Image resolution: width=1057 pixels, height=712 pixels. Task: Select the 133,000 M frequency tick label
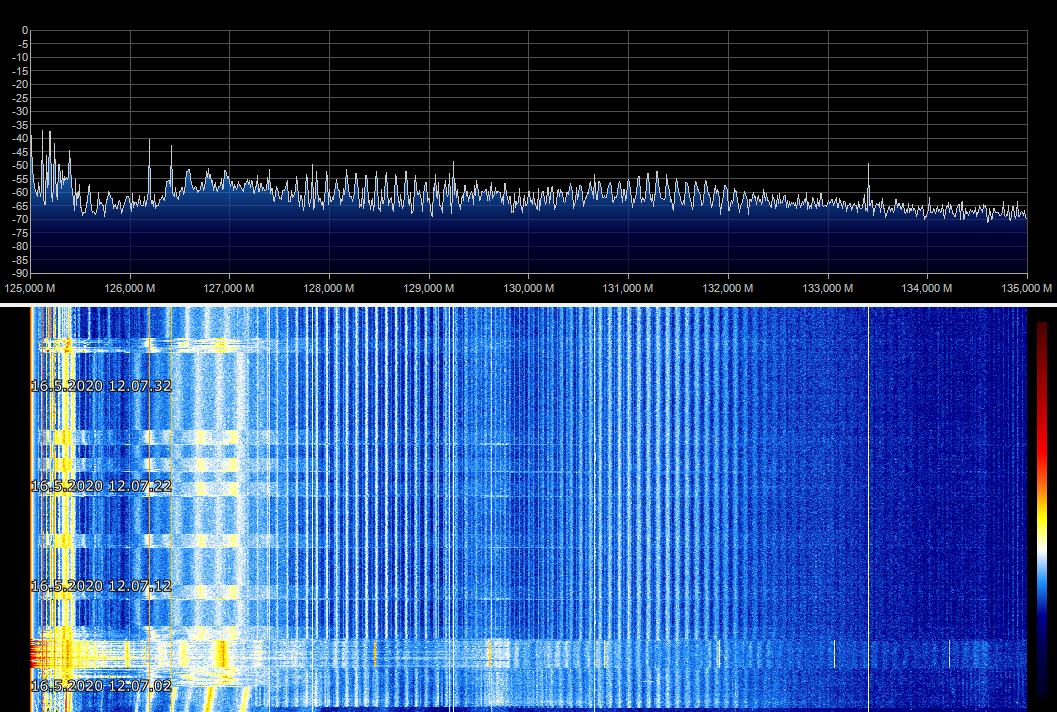point(828,288)
